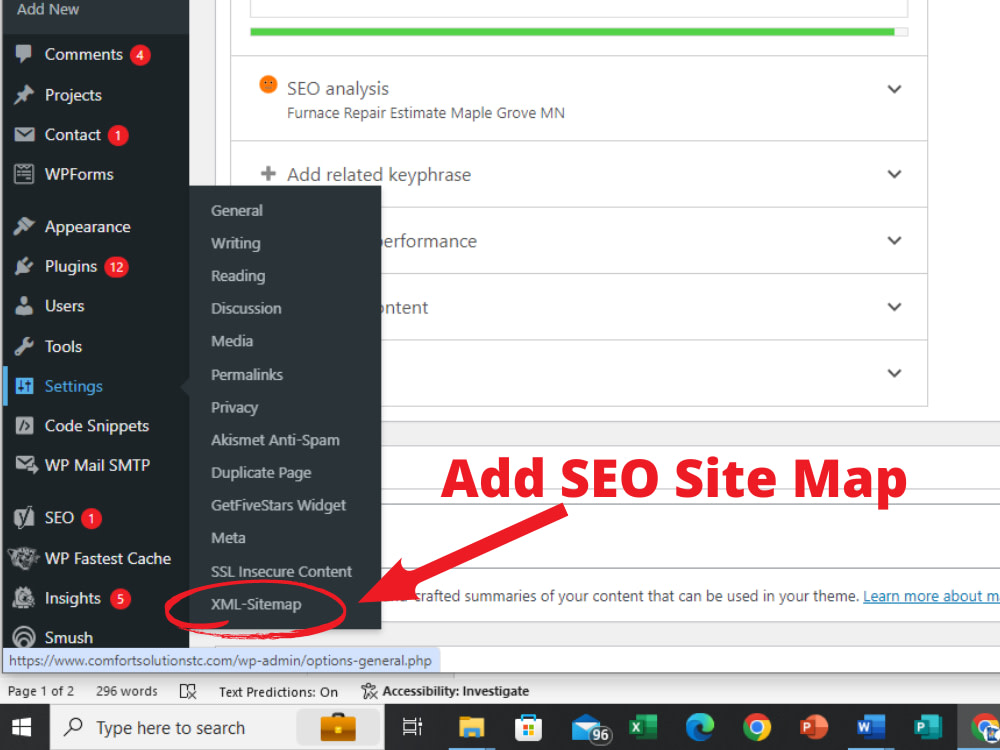Viewport: 1000px width, 750px height.
Task: Click the Contact envelope icon
Action: pos(24,135)
